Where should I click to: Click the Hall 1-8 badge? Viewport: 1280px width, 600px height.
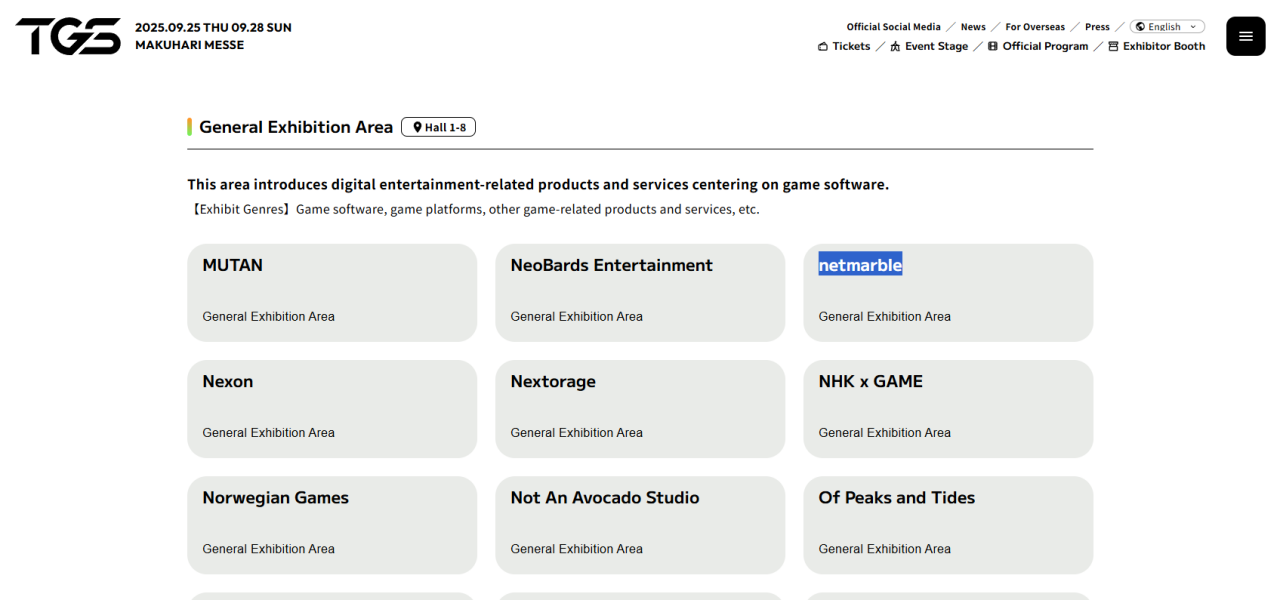(438, 127)
